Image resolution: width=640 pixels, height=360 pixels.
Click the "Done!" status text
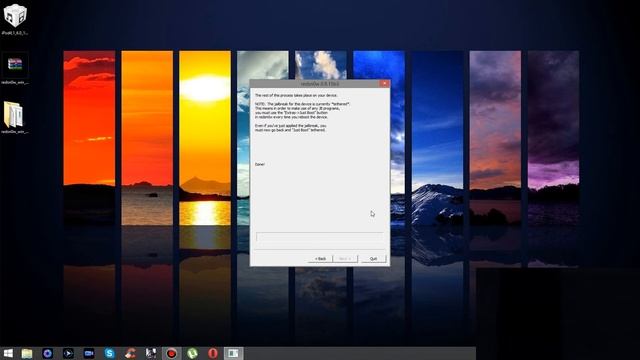pyautogui.click(x=260, y=164)
